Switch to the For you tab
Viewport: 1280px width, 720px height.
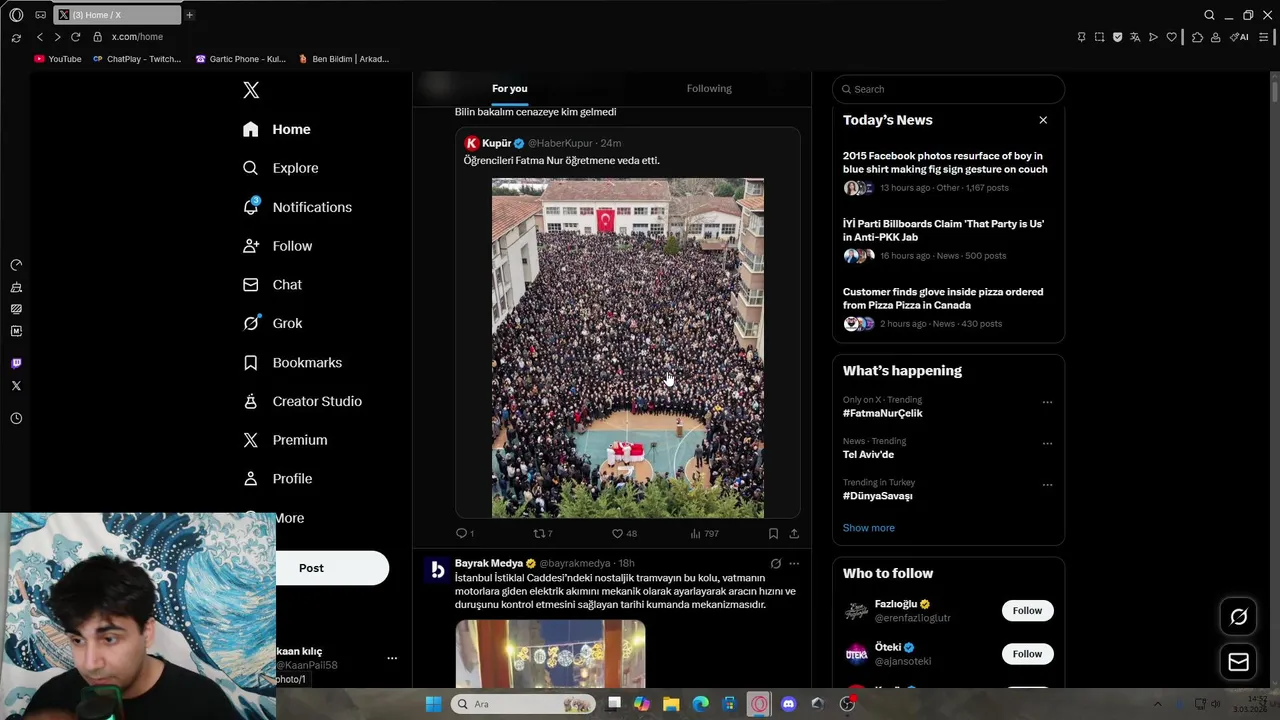tap(509, 89)
